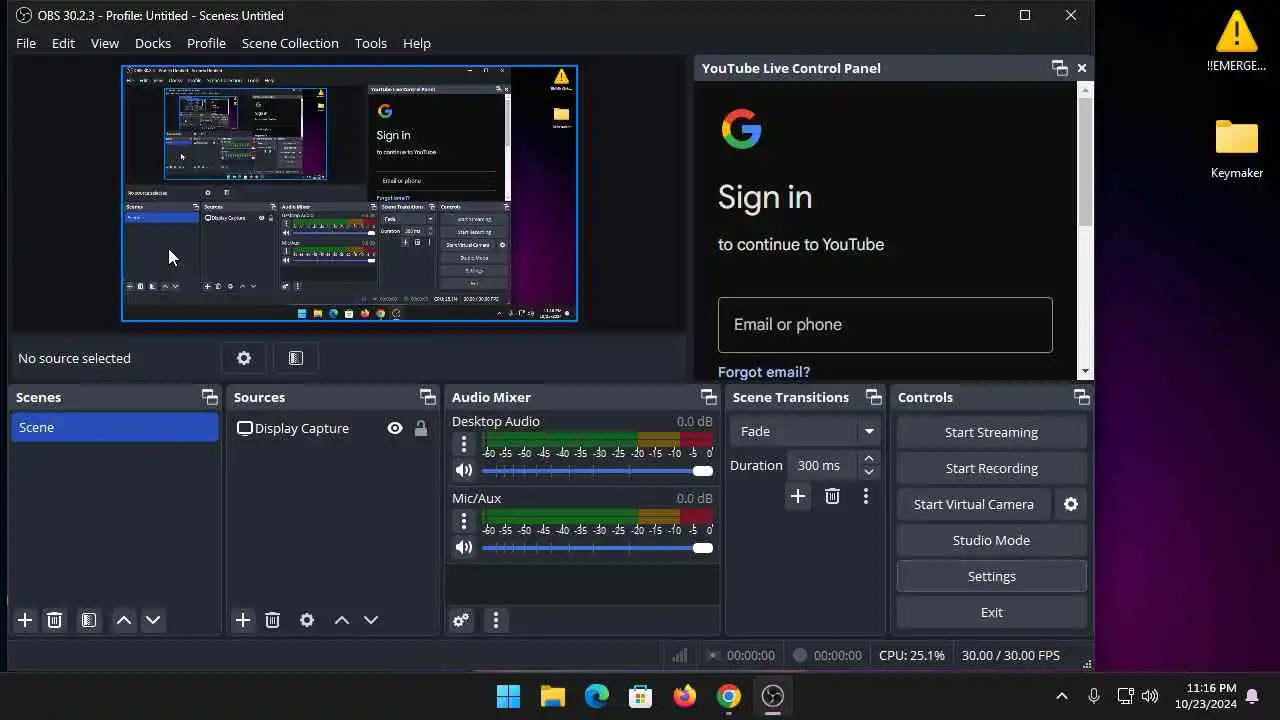Pop out the Scenes dock
Viewport: 1280px width, 720px height.
point(209,397)
